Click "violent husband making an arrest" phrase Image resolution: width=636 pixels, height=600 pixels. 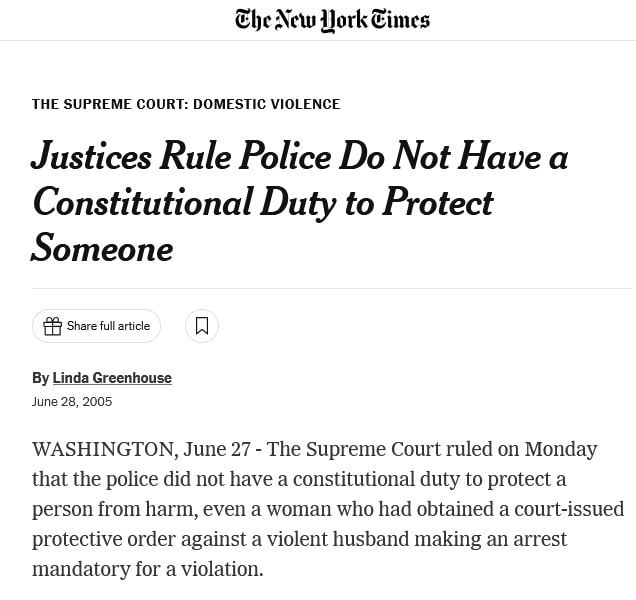coord(417,539)
